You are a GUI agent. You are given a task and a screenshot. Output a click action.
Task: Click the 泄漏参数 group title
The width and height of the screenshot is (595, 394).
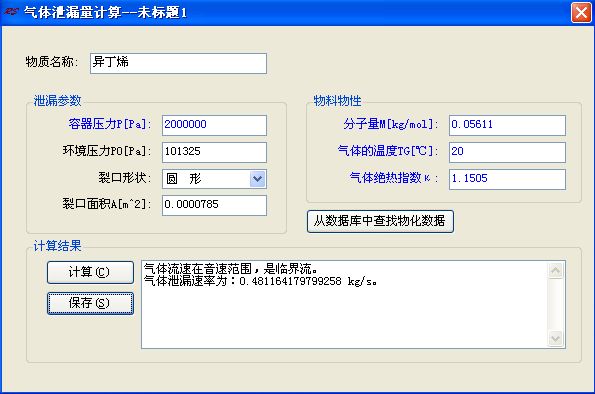tap(57, 101)
